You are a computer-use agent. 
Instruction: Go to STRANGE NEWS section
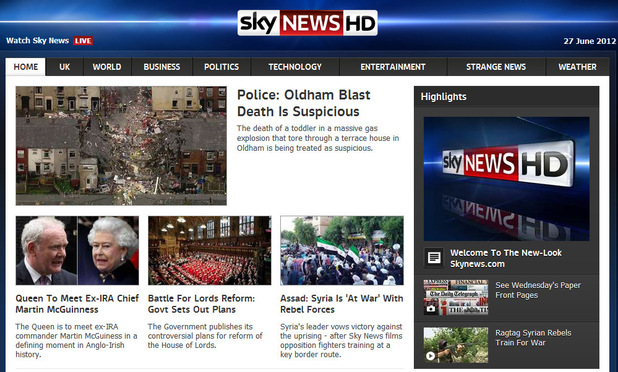pos(496,67)
